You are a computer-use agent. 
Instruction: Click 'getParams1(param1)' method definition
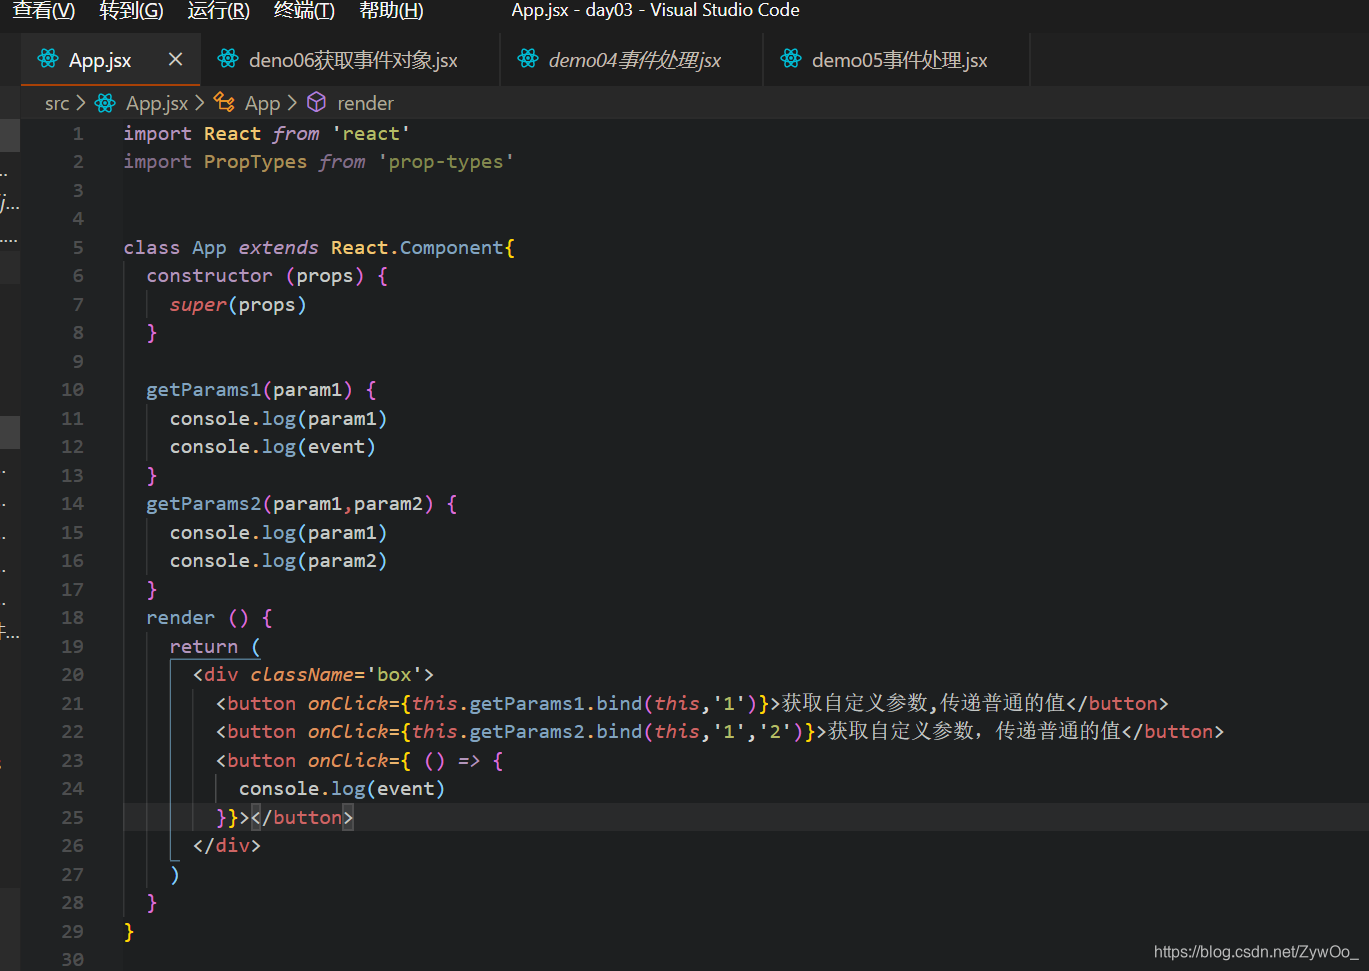249,390
